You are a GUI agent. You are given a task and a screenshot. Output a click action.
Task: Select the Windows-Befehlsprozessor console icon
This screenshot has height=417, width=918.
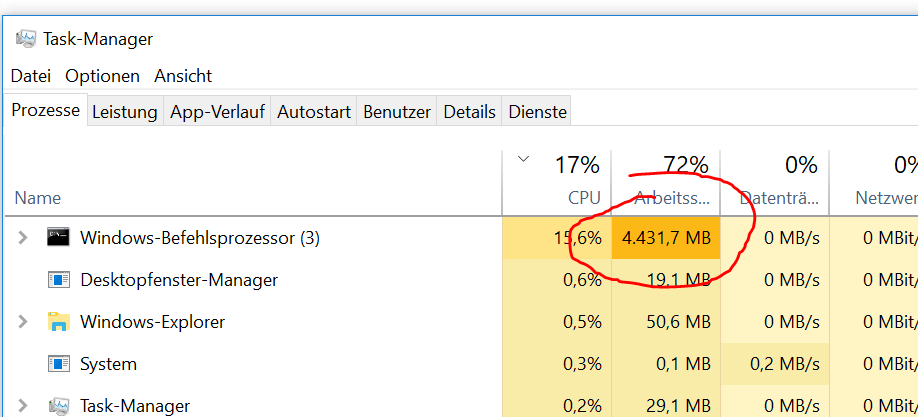59,237
